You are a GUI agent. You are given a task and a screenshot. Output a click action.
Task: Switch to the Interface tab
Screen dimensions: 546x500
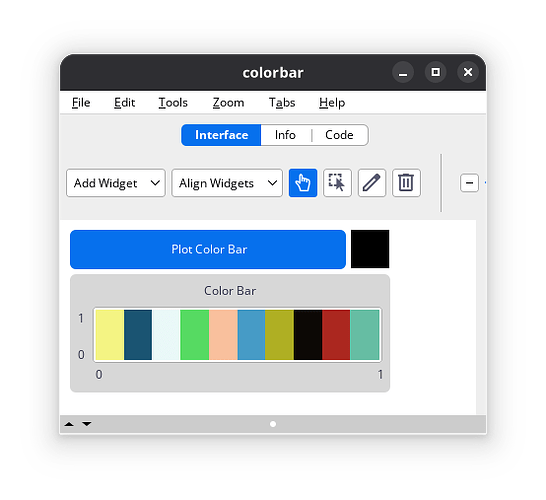221,135
